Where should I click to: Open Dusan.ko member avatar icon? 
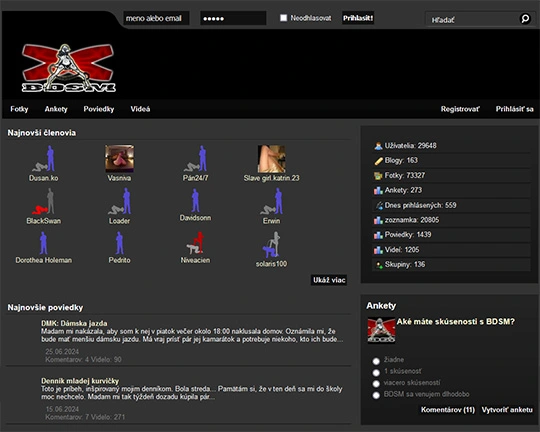pyautogui.click(x=44, y=158)
